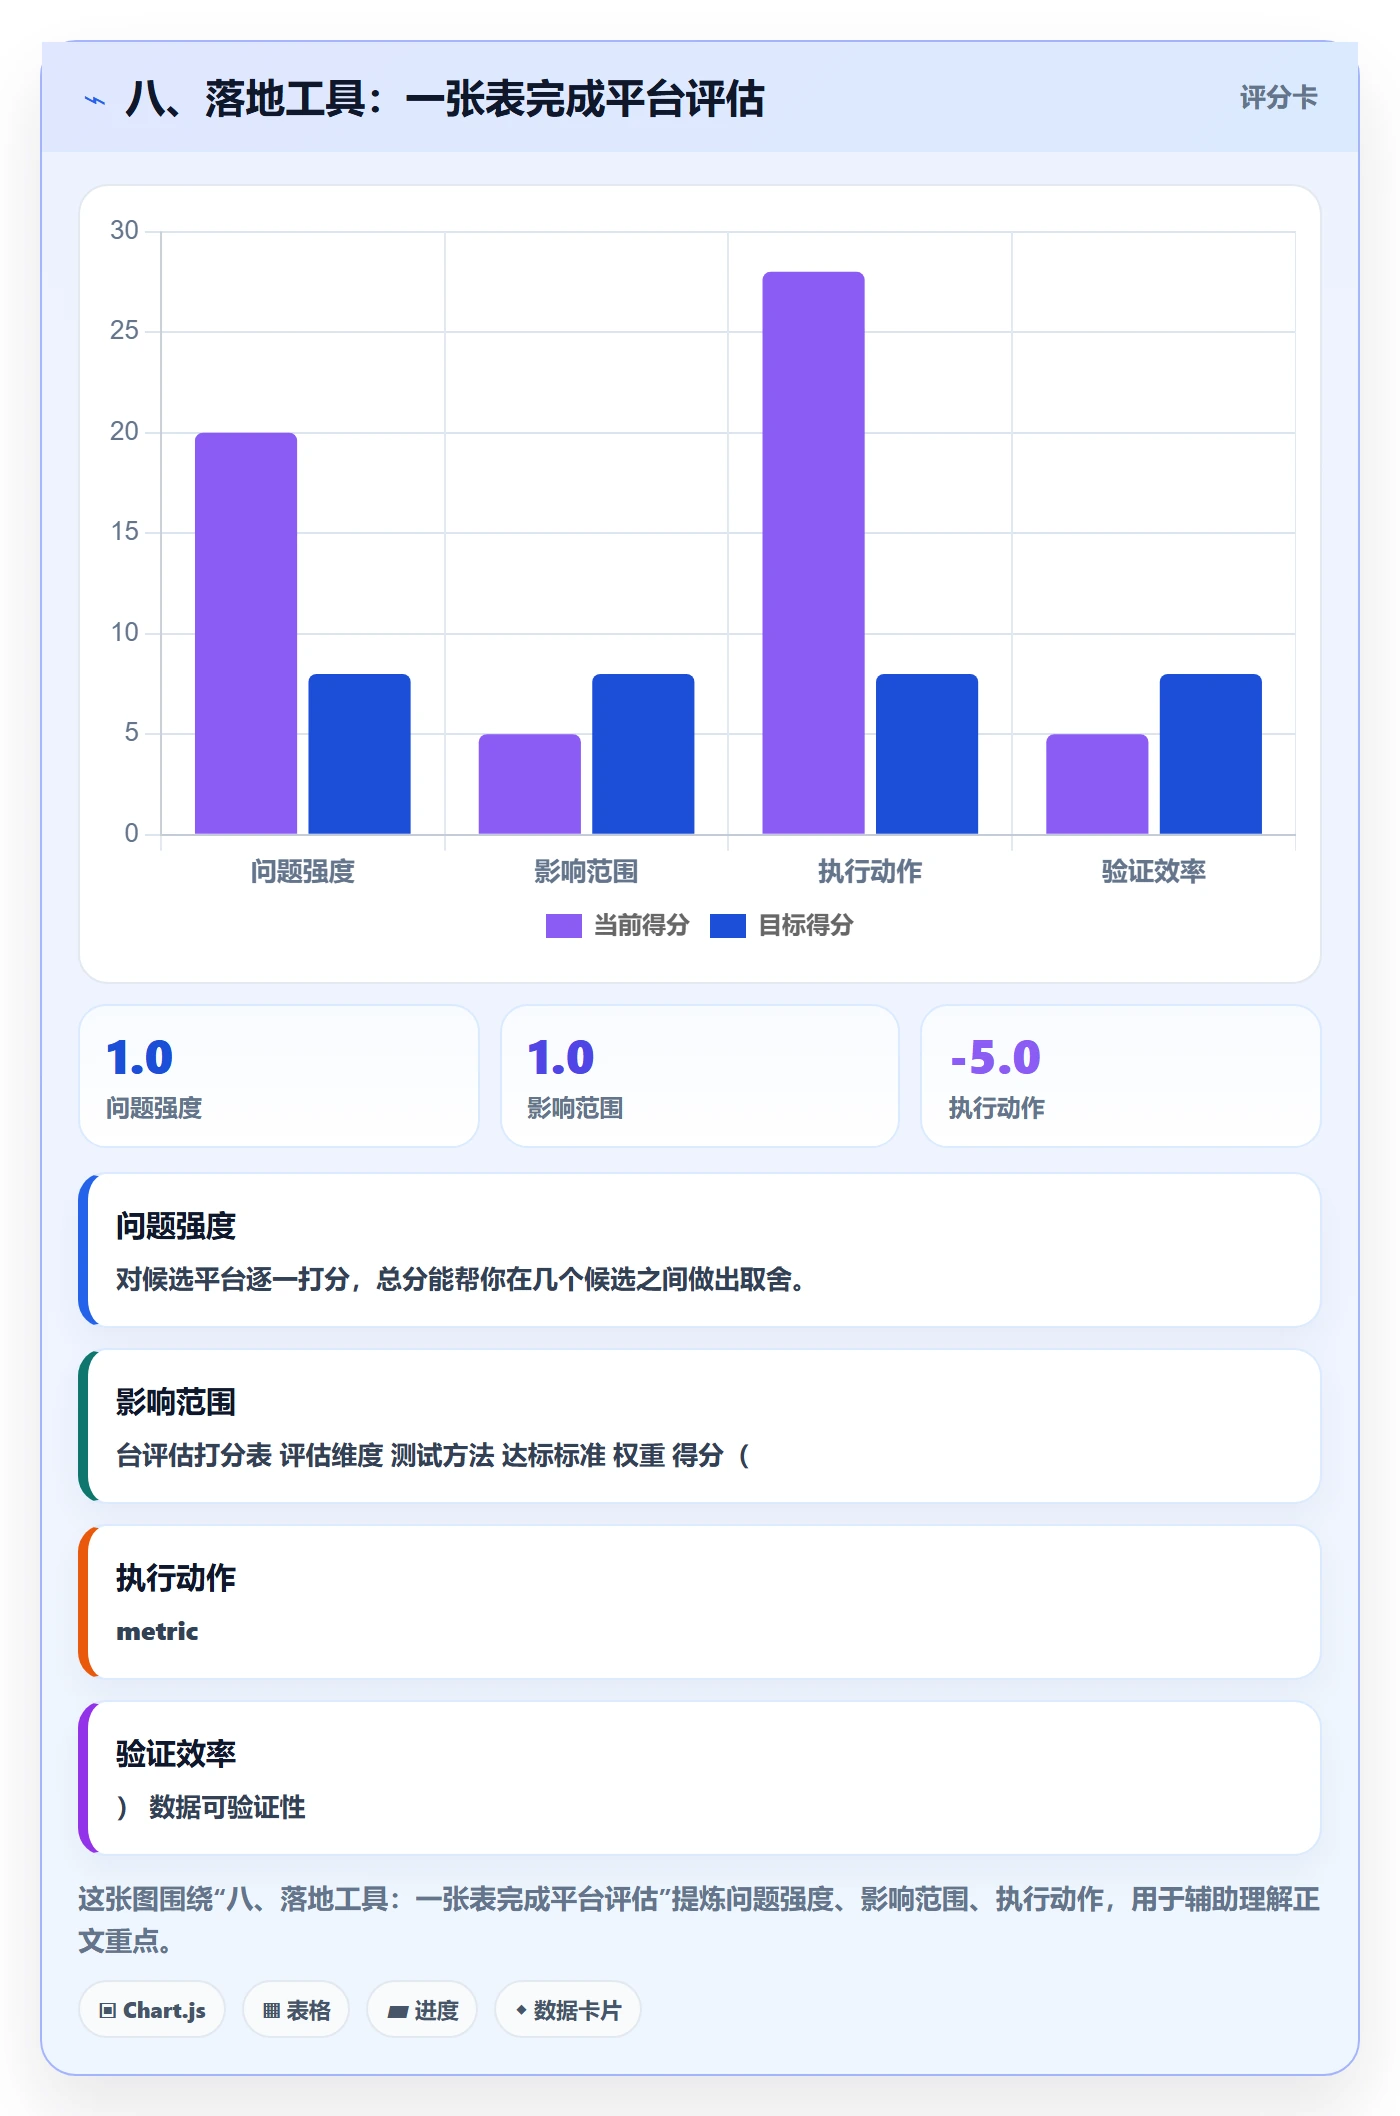Image resolution: width=1400 pixels, height=2116 pixels.
Task: Click the 目标得分 legend label
Action: coord(805,926)
